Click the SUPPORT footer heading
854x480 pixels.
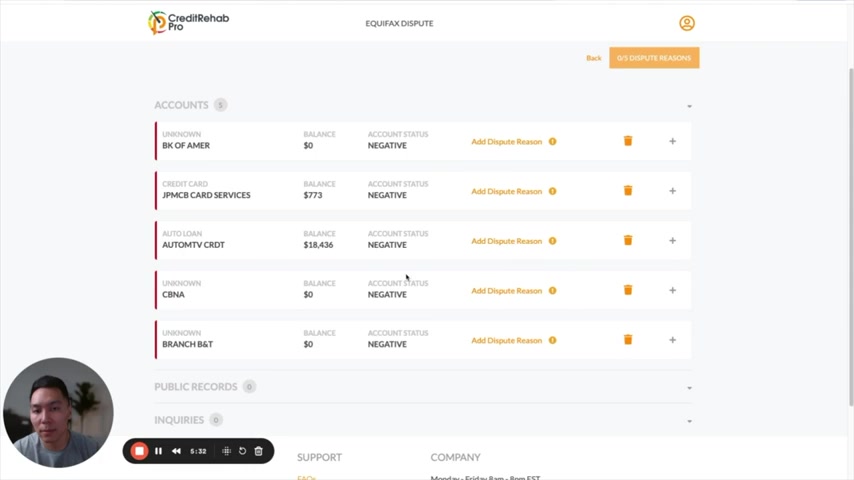[x=319, y=458]
